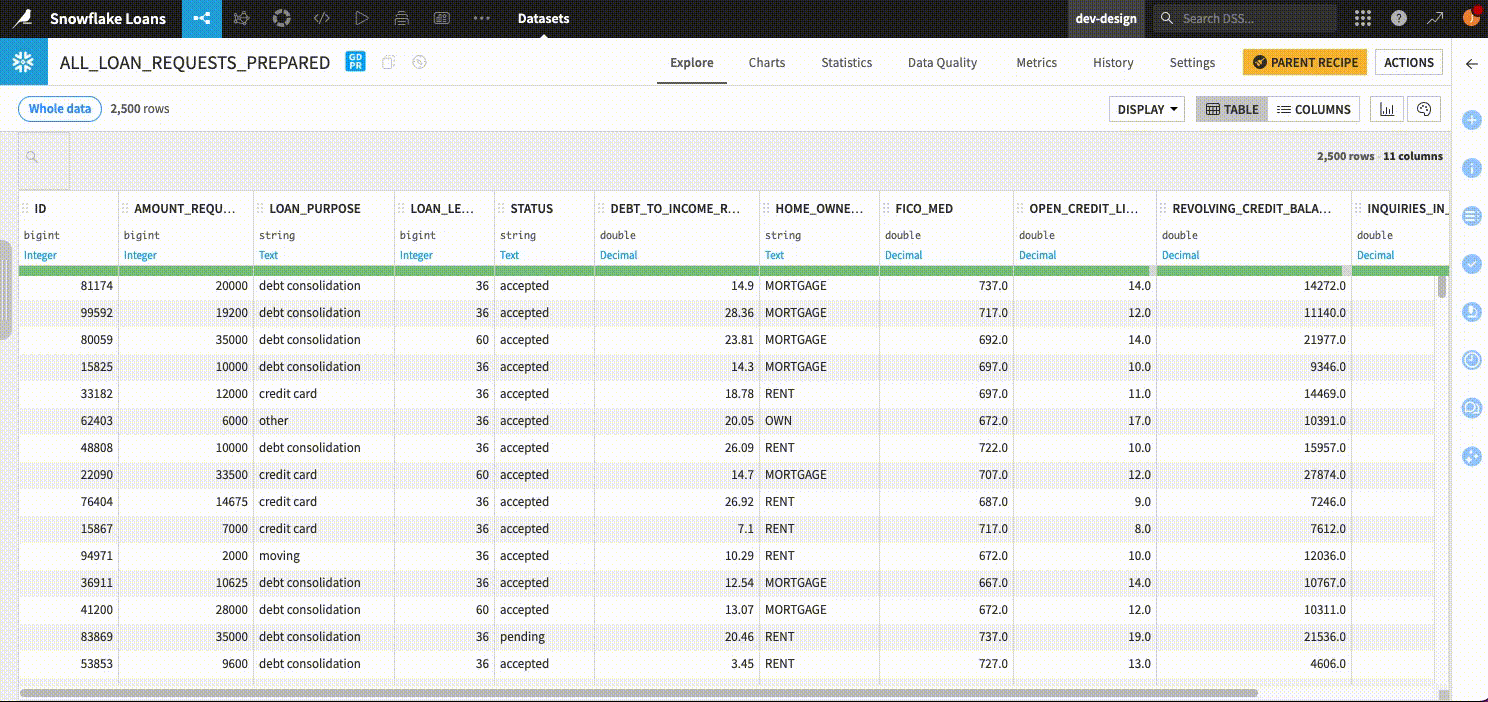Click the validity bar under OPEN_CREDIT_LI column
The image size is (1488, 702).
click(1085, 270)
